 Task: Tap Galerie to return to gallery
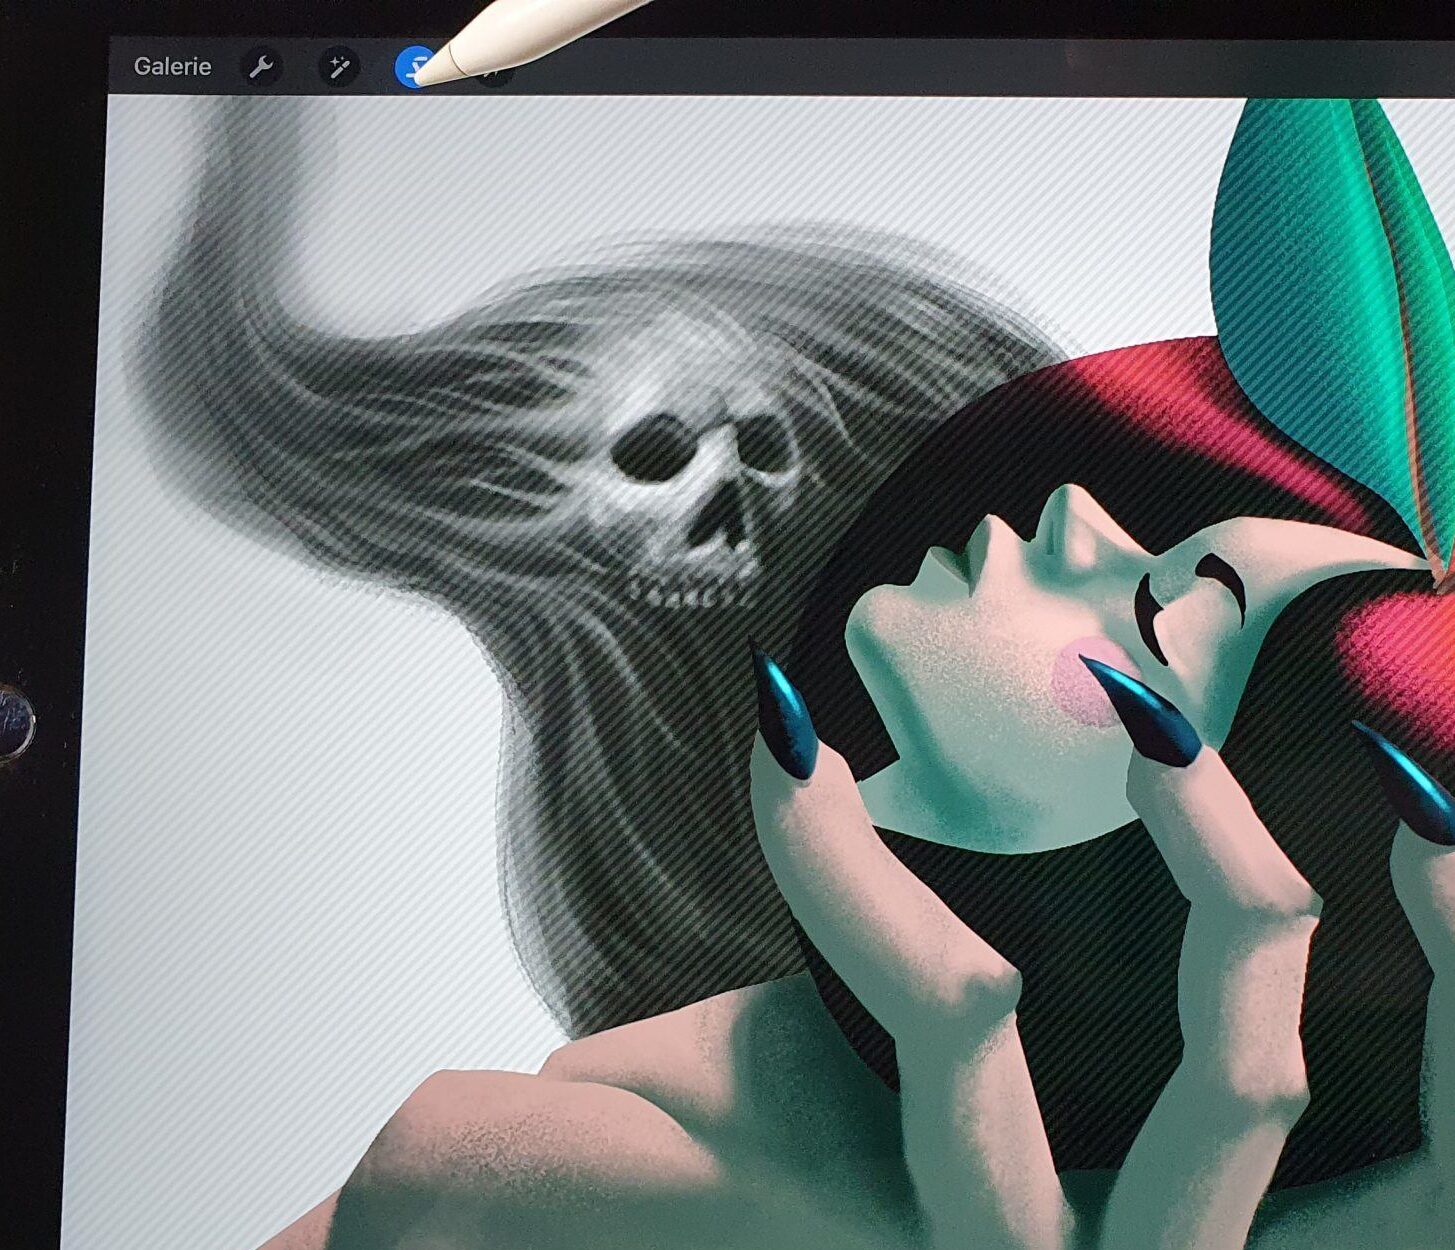[172, 67]
